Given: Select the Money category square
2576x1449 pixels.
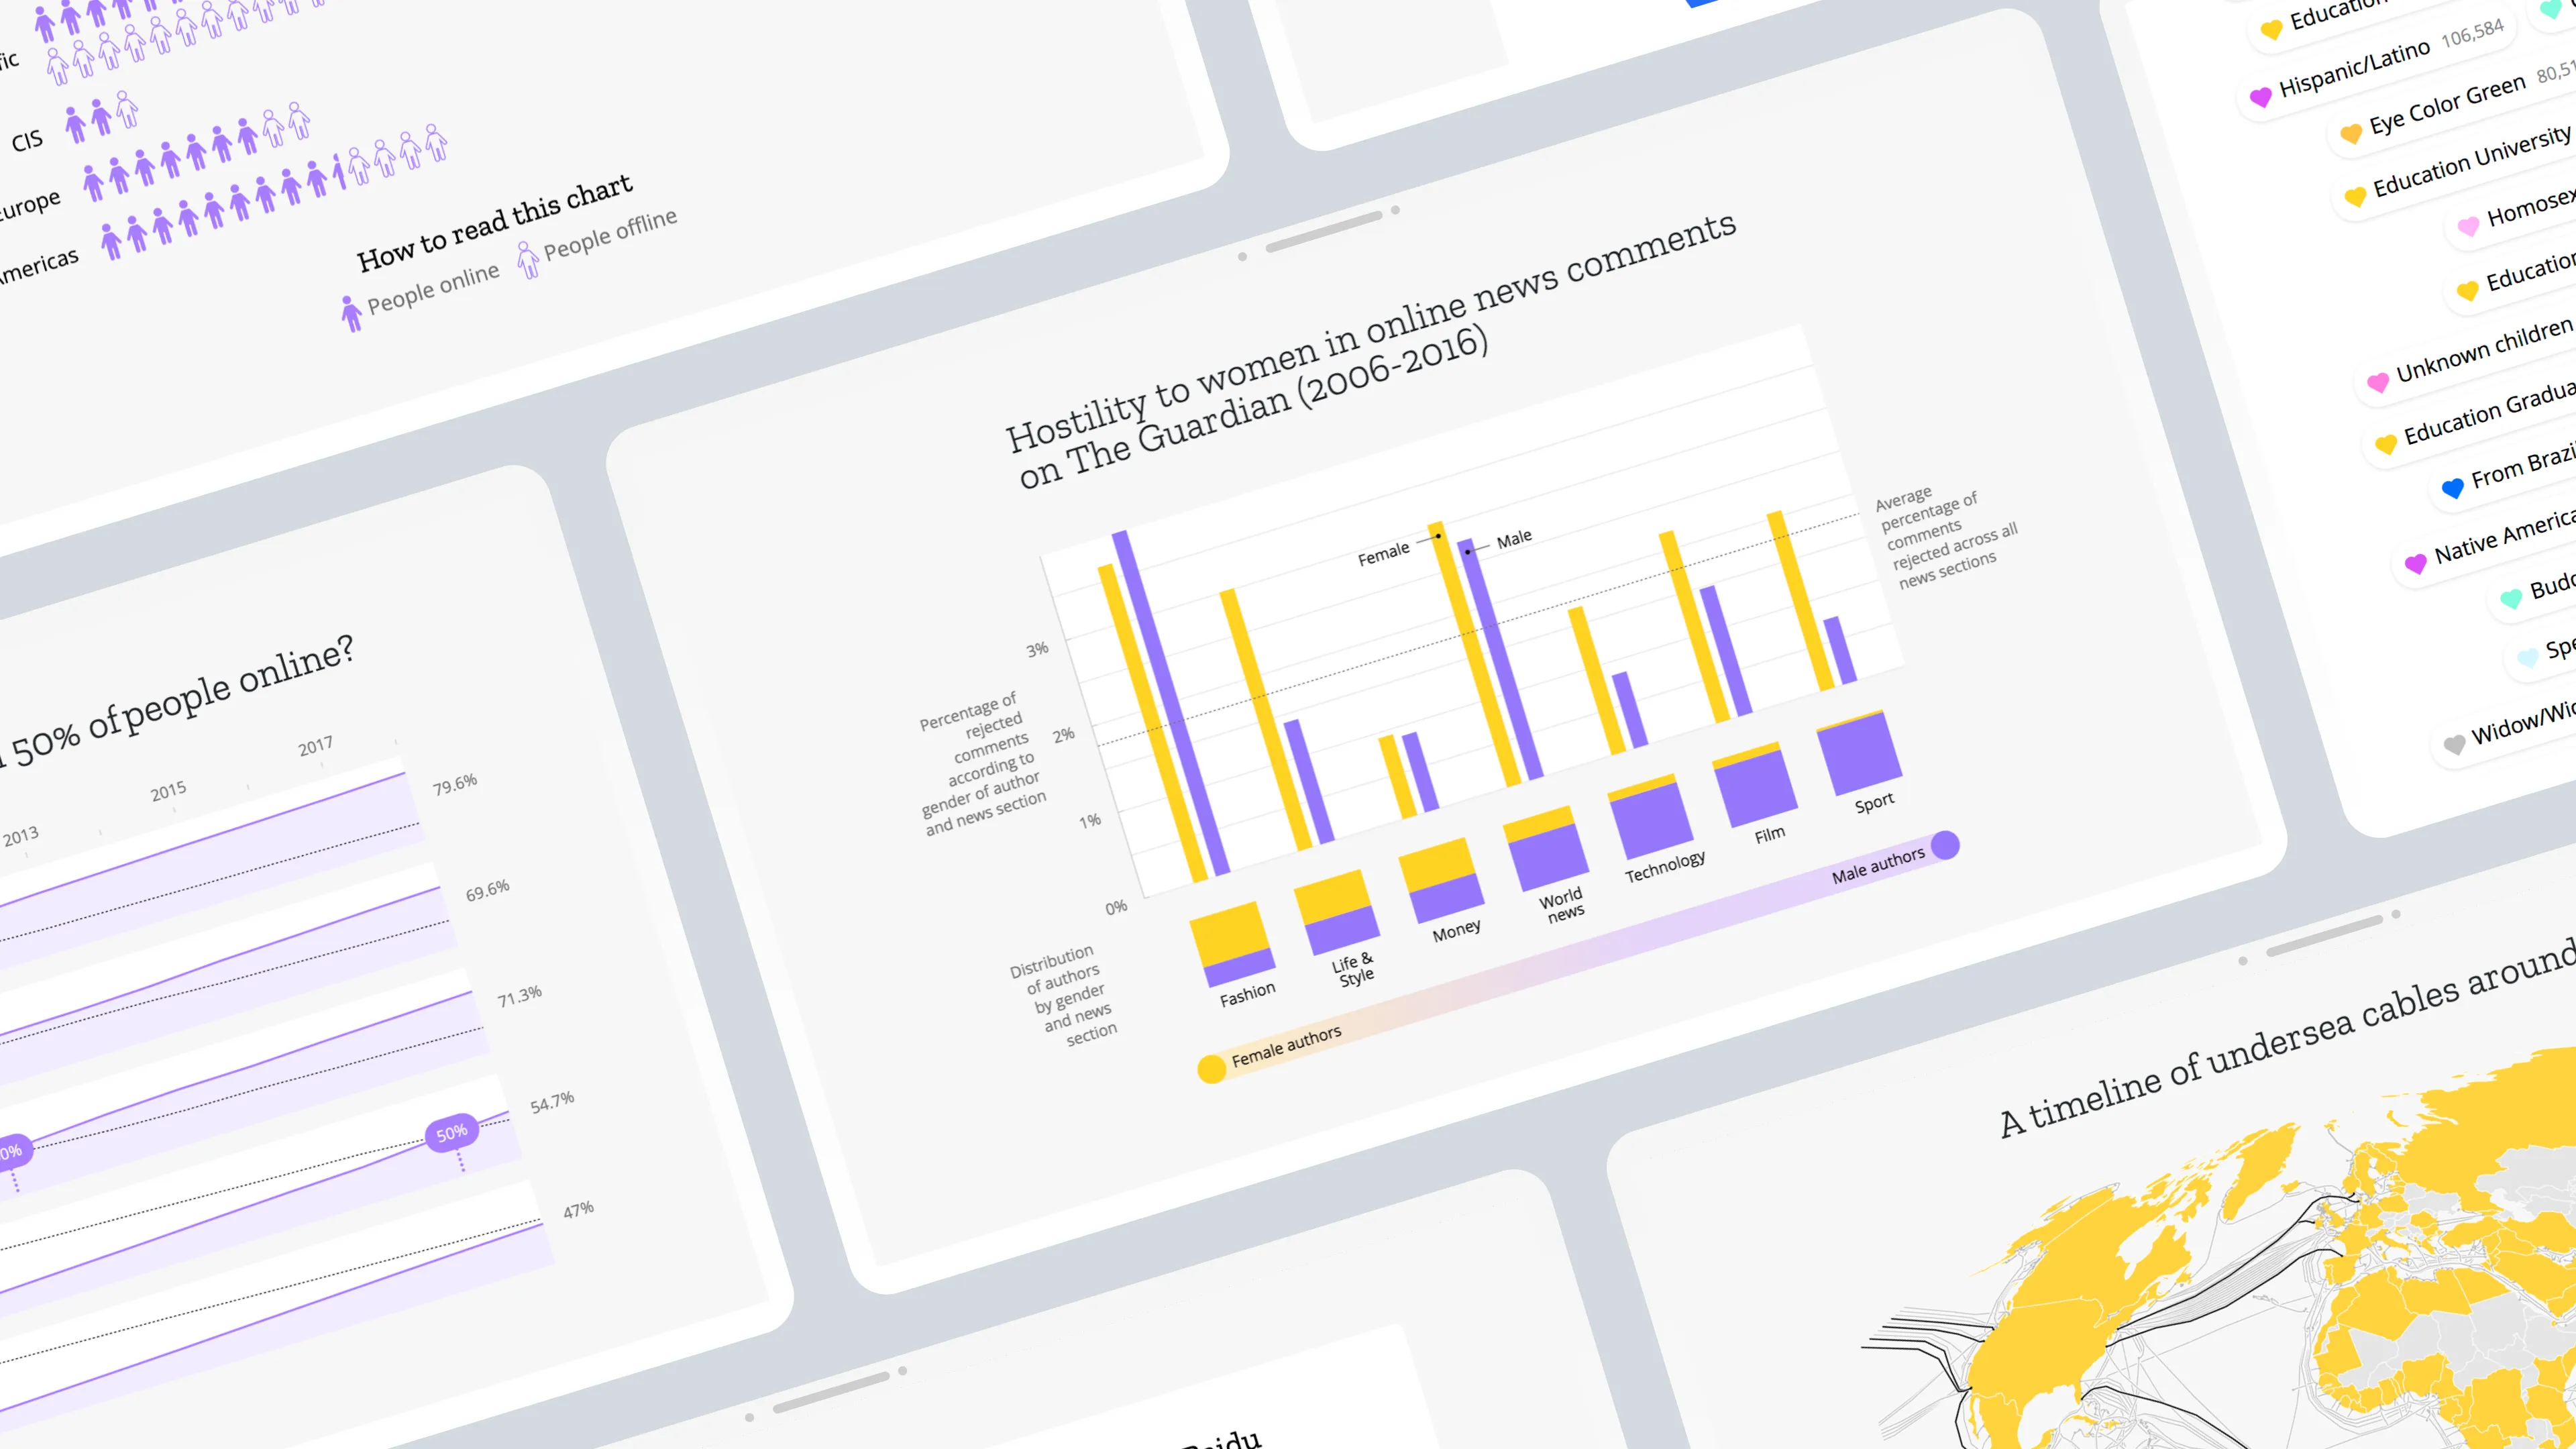Looking at the screenshot, I should [x=1440, y=880].
